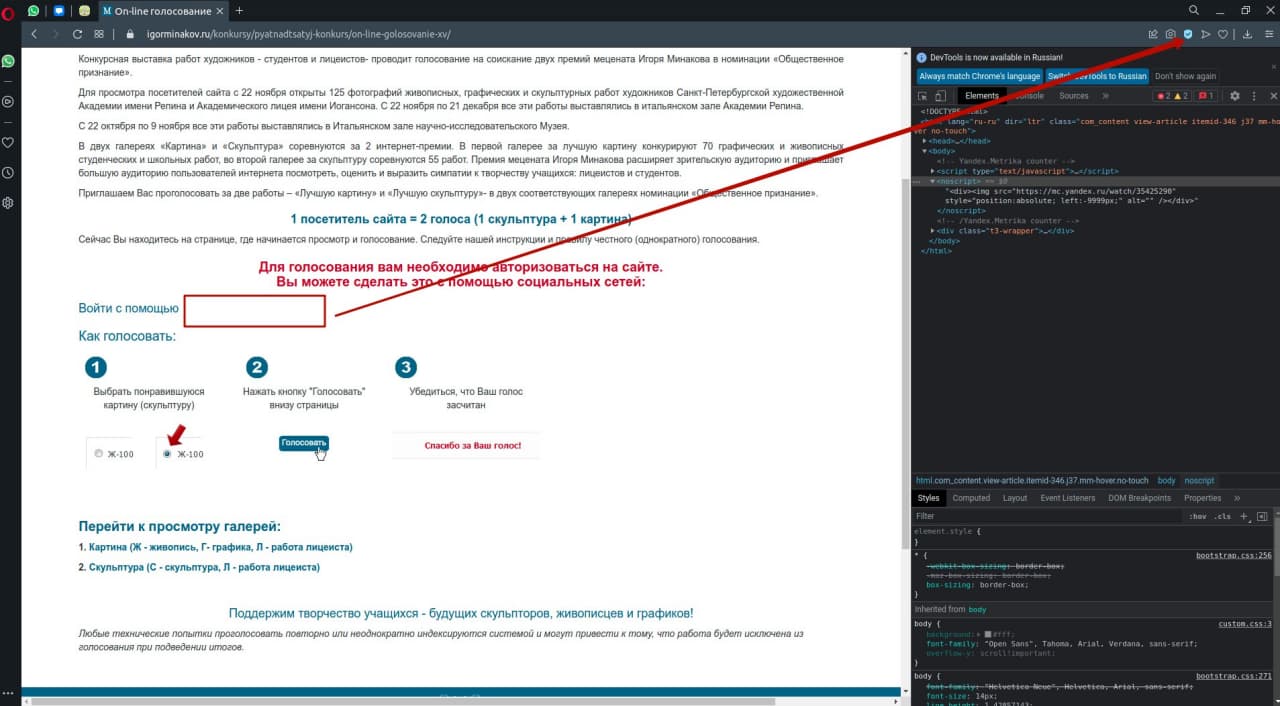Open the History clock icon in the sidebar
This screenshot has height=706, width=1280.
[9, 173]
